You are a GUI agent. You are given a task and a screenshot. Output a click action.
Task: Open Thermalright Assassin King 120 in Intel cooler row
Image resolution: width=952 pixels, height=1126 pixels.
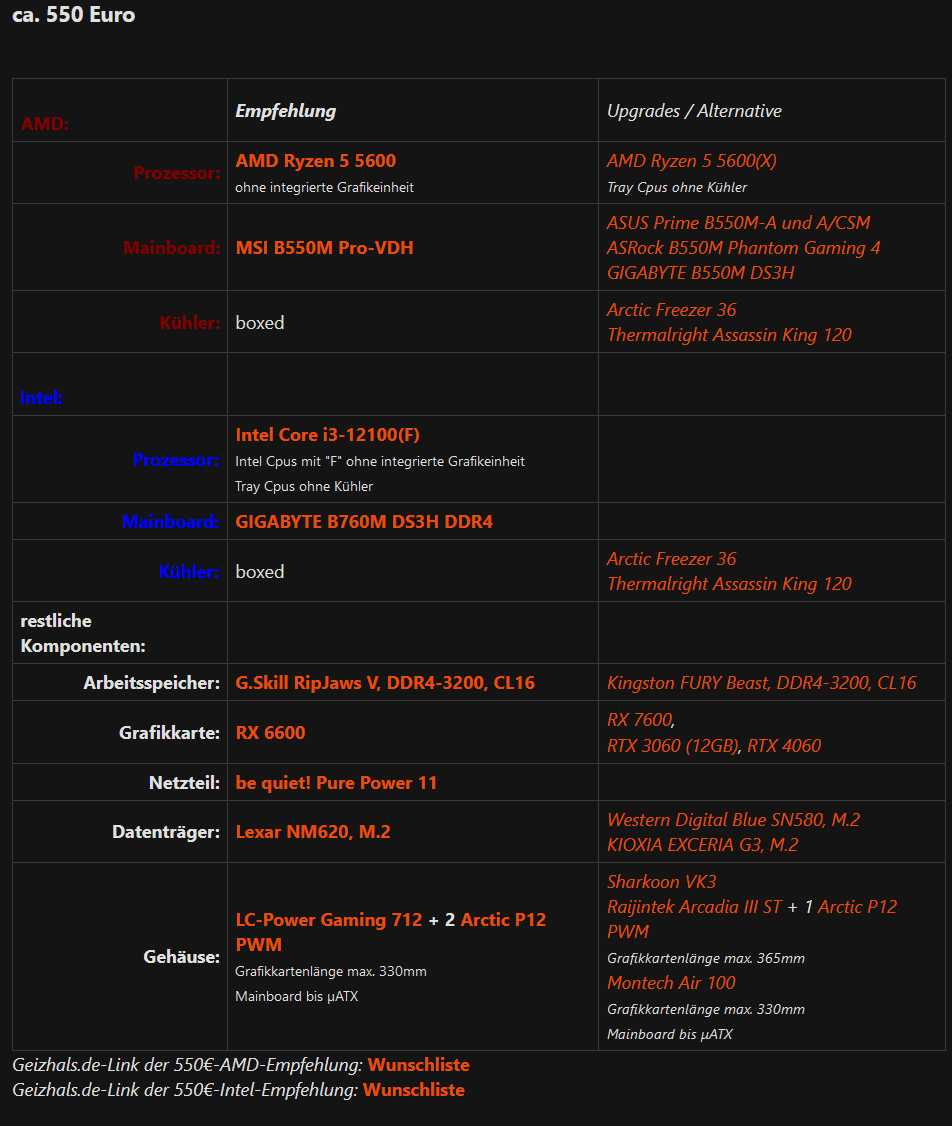pos(729,584)
